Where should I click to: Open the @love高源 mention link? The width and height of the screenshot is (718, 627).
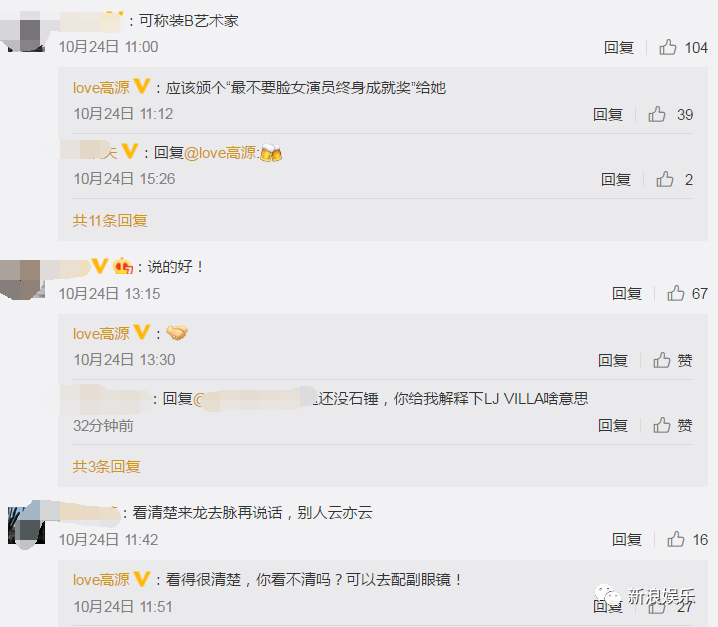(222, 153)
